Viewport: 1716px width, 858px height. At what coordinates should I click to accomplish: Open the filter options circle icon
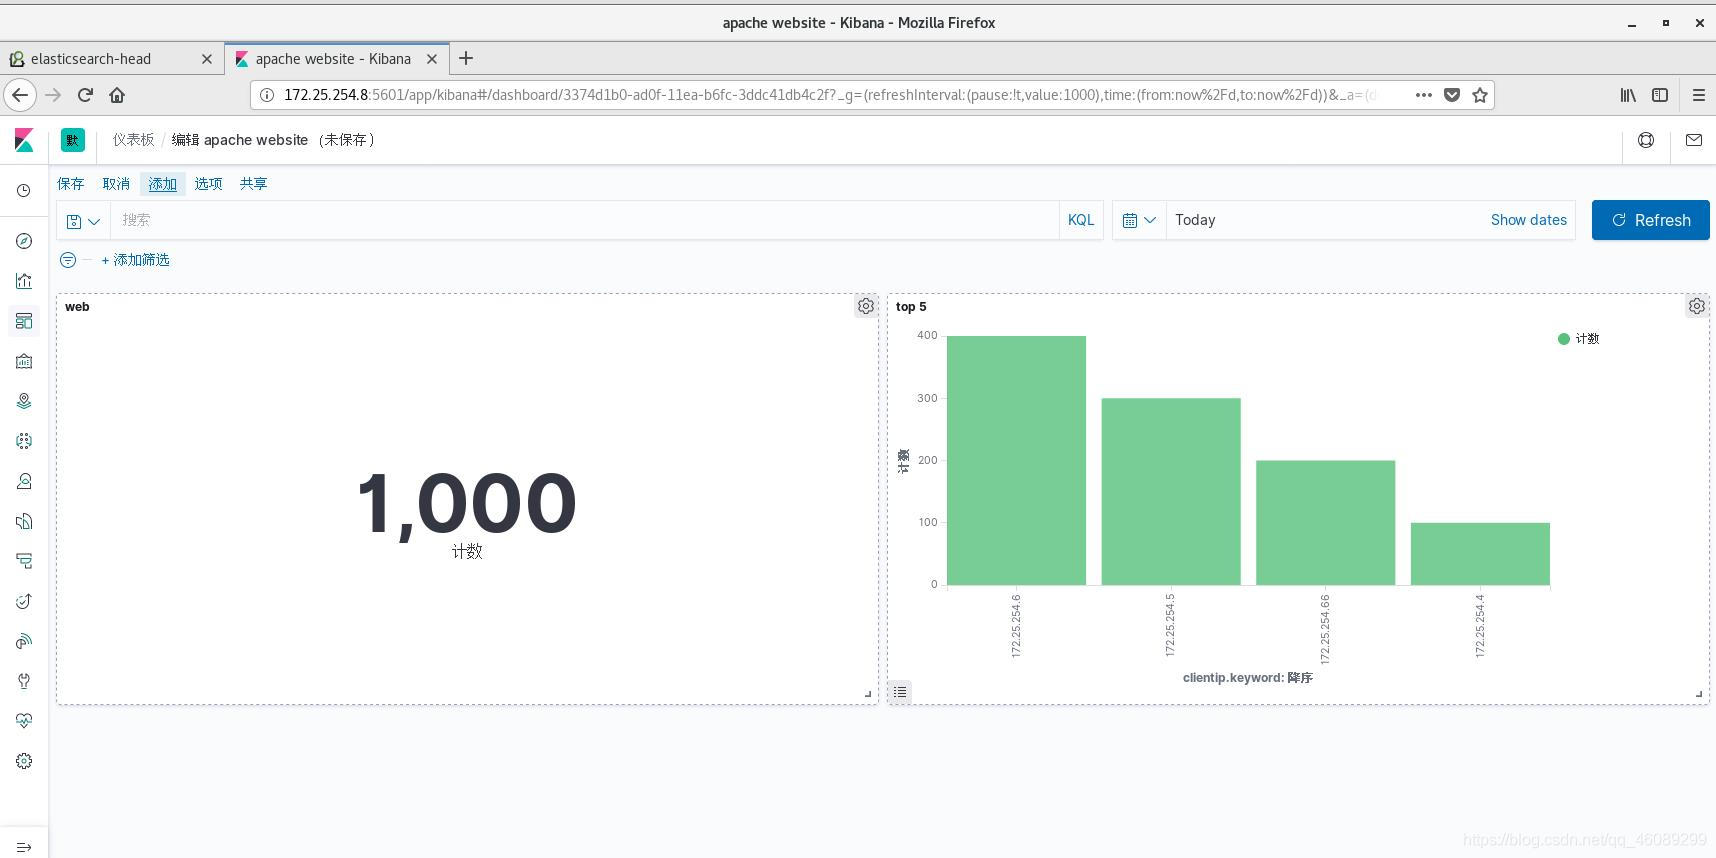(68, 260)
